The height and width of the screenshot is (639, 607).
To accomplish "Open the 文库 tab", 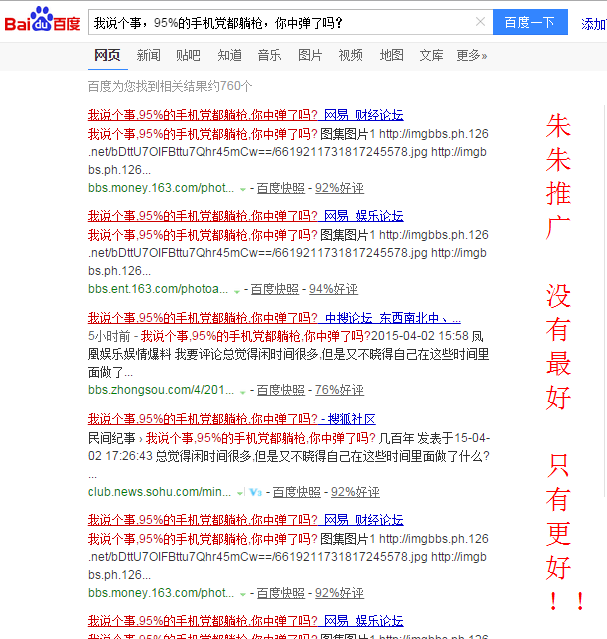I will pyautogui.click(x=431, y=55).
